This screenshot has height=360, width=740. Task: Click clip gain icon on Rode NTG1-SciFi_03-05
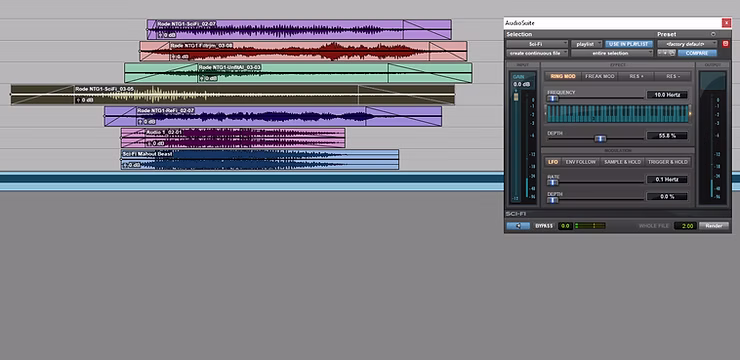[78, 100]
